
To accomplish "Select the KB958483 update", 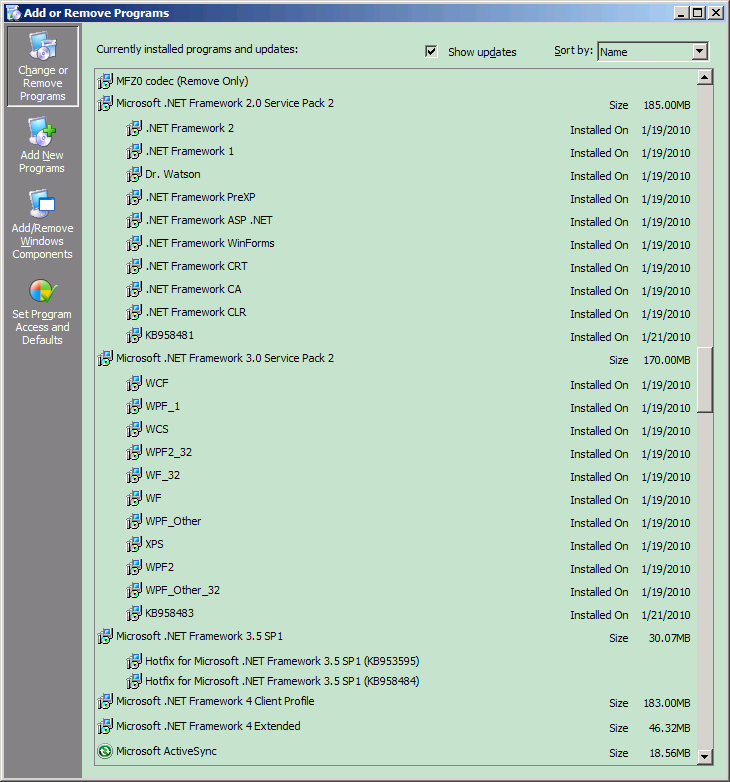I will [x=409, y=613].
